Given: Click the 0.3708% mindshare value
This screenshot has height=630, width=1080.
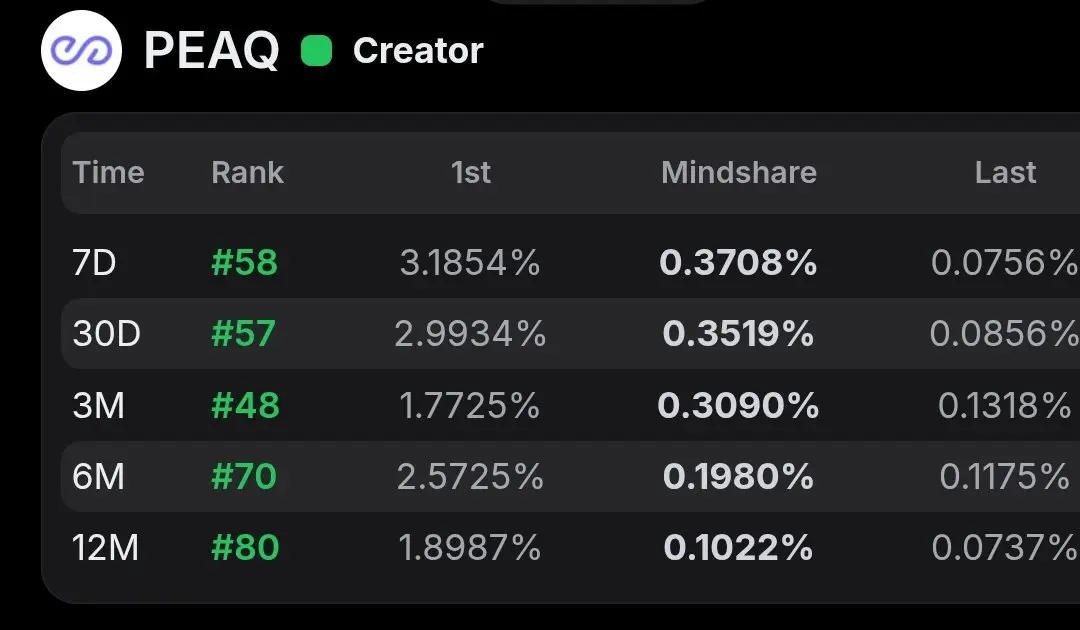Looking at the screenshot, I should coord(738,263).
